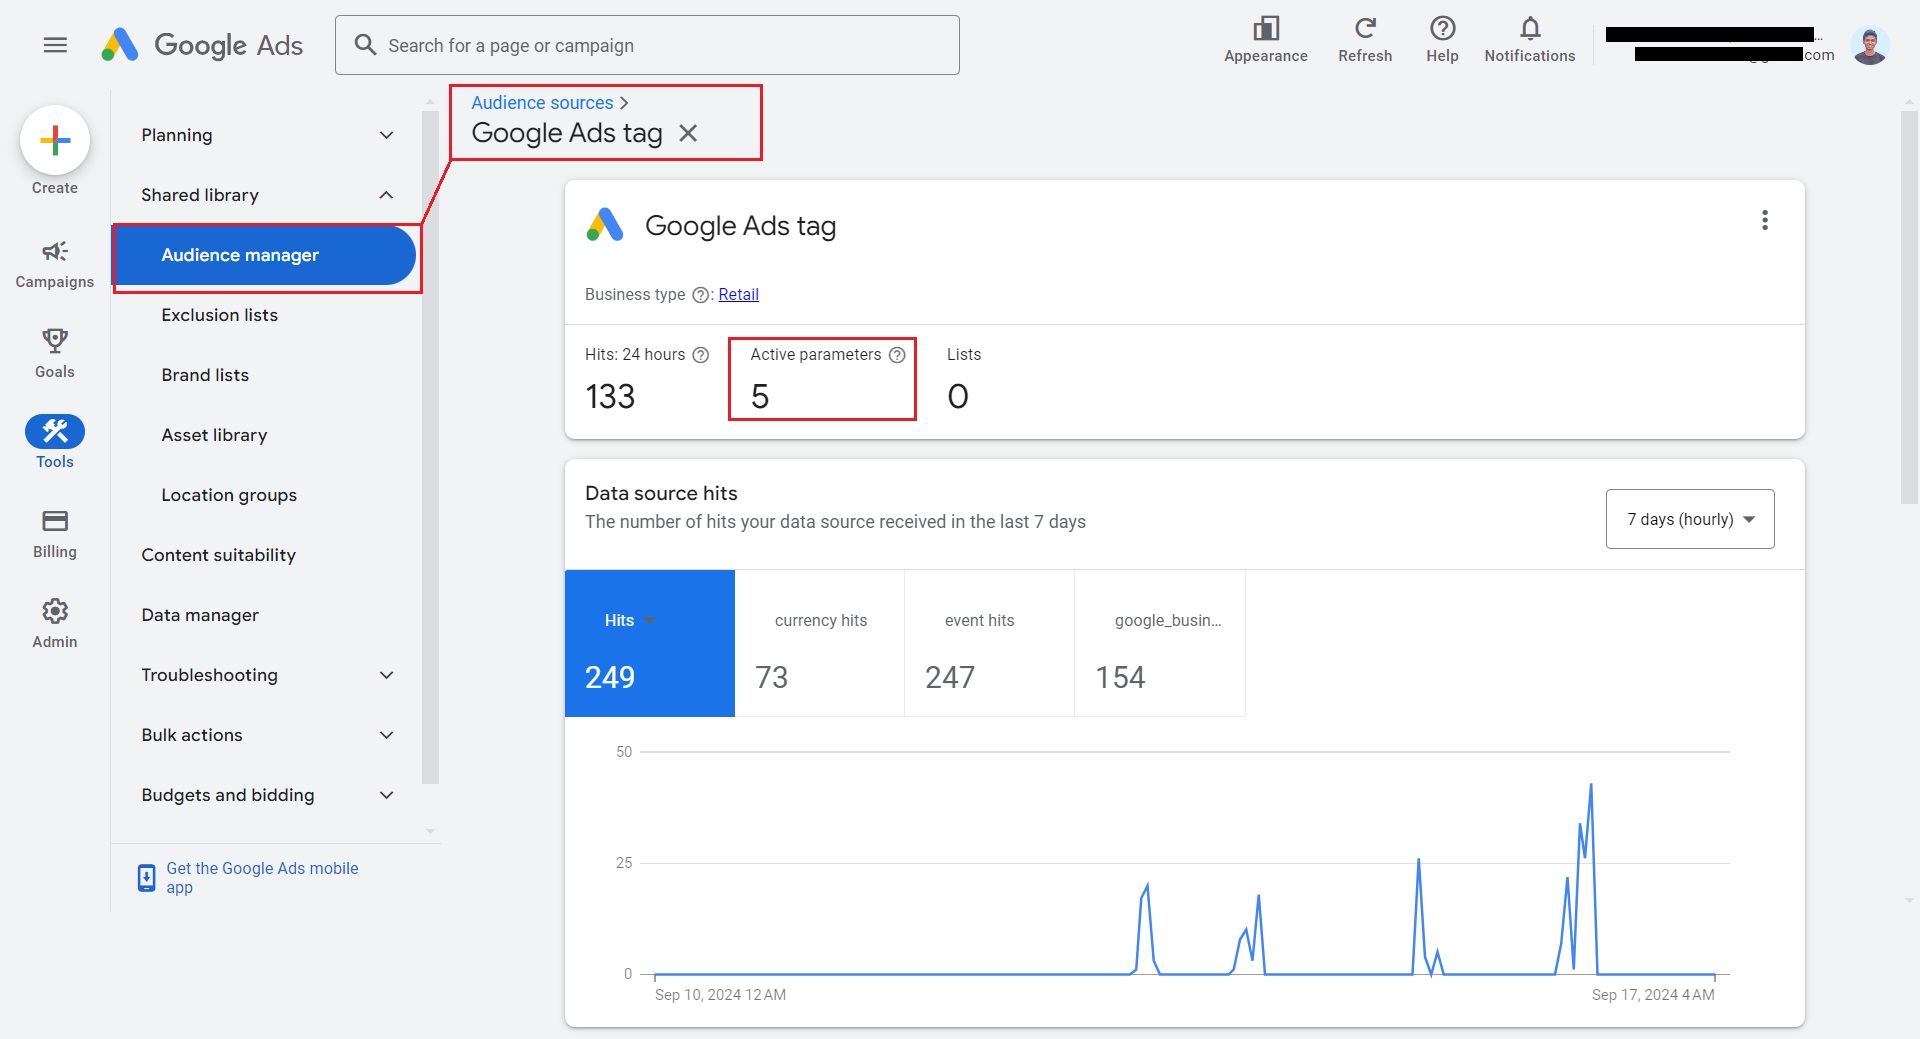Select the google_busin... hits tab

(1160, 643)
